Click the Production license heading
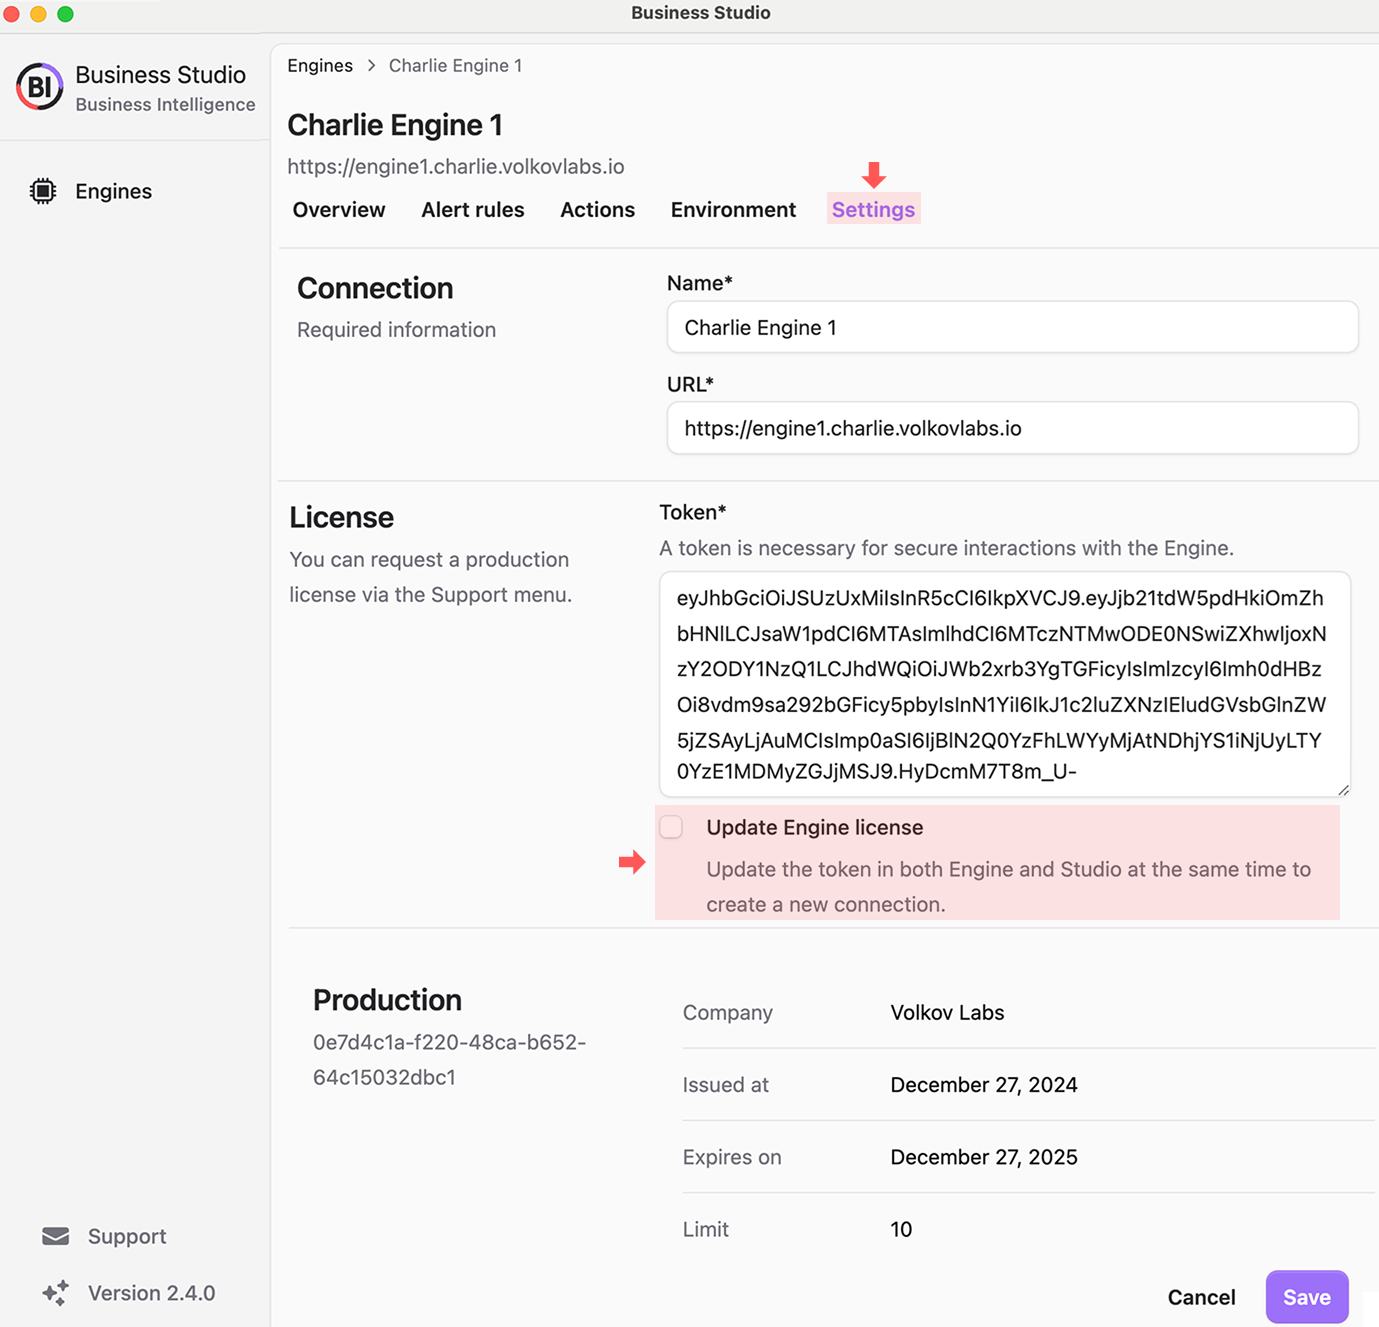 [x=388, y=1000]
